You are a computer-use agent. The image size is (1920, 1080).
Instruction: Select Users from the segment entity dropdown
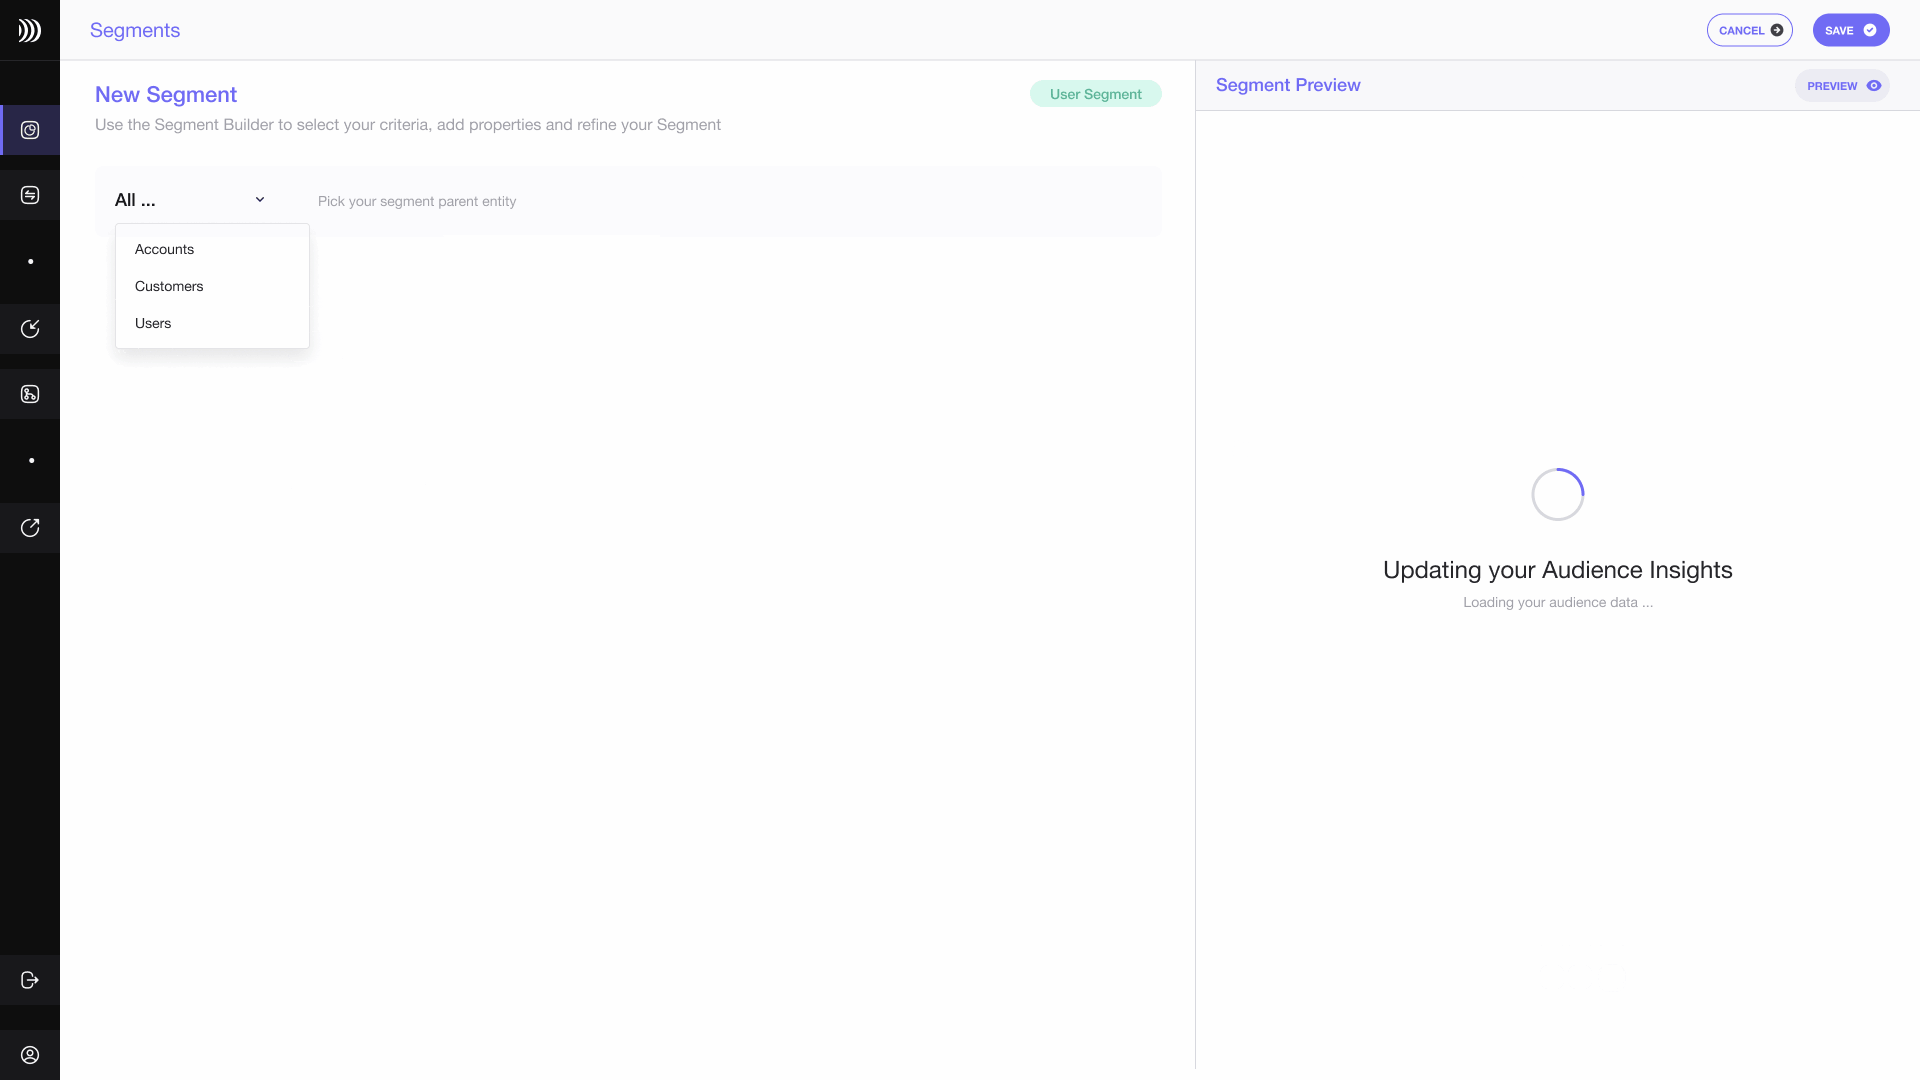click(153, 323)
